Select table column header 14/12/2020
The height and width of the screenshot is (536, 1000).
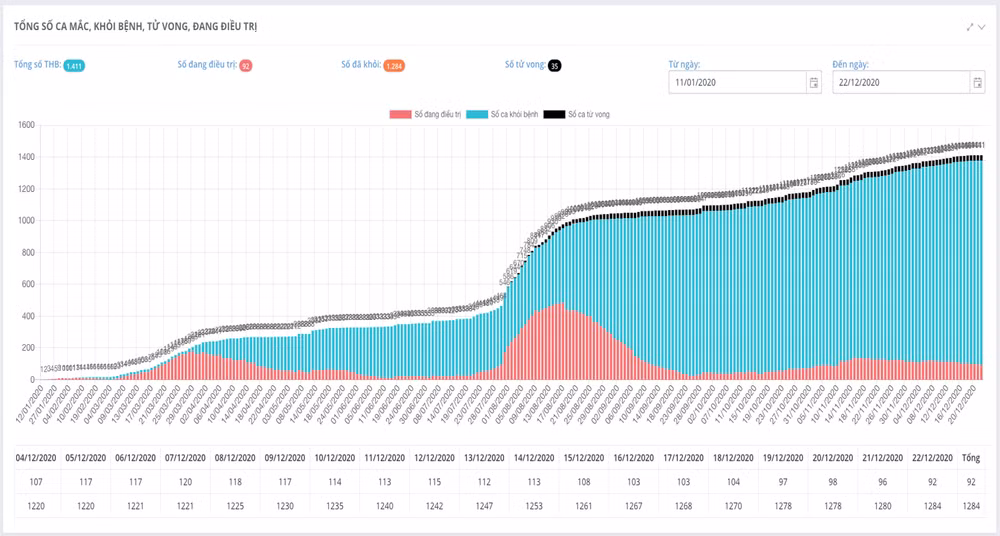click(533, 458)
